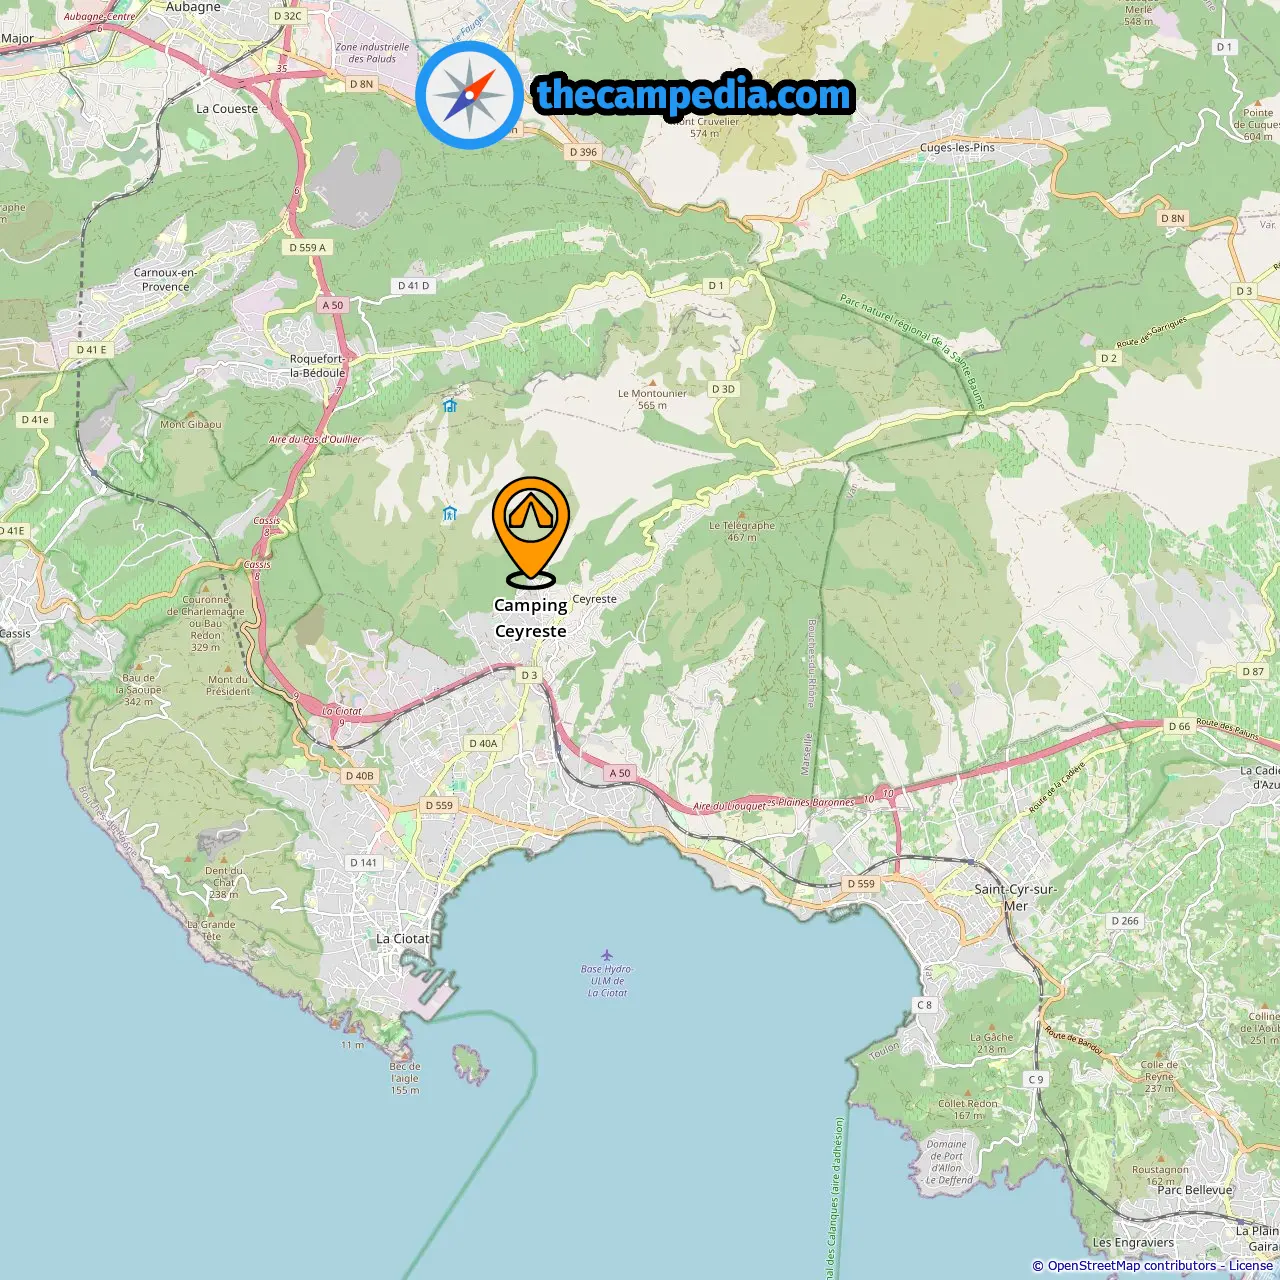Image resolution: width=1280 pixels, height=1280 pixels.
Task: Click the quarry hammer symbol near La Coueste
Action: (323, 190)
